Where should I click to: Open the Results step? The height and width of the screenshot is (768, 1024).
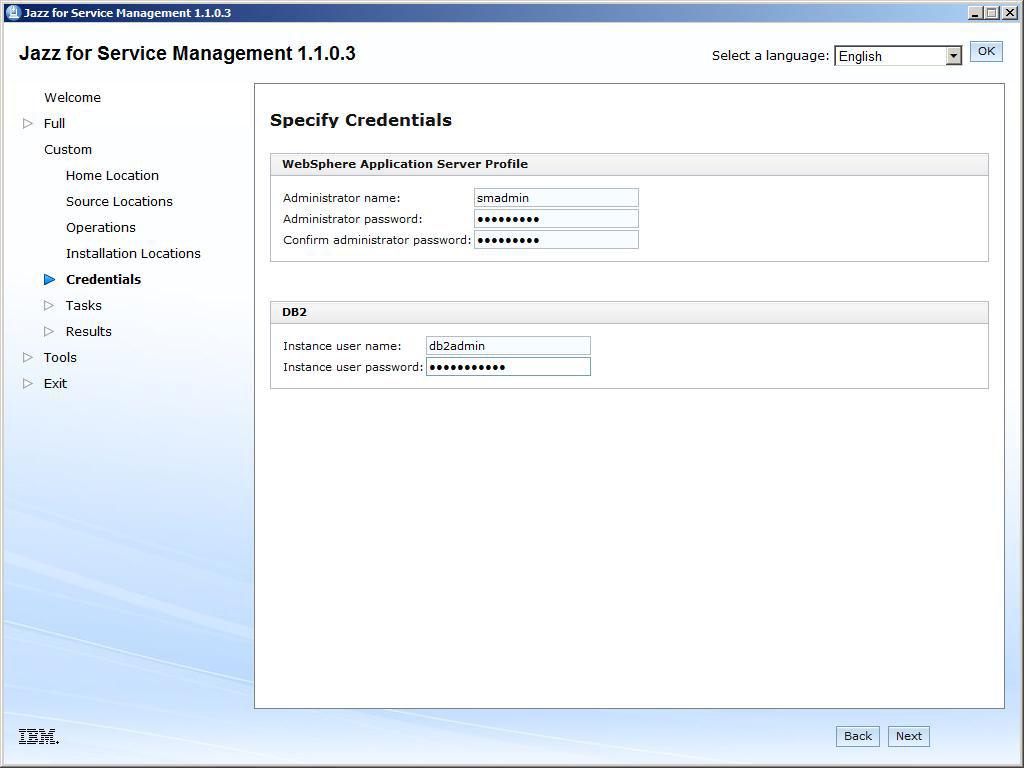click(x=89, y=332)
